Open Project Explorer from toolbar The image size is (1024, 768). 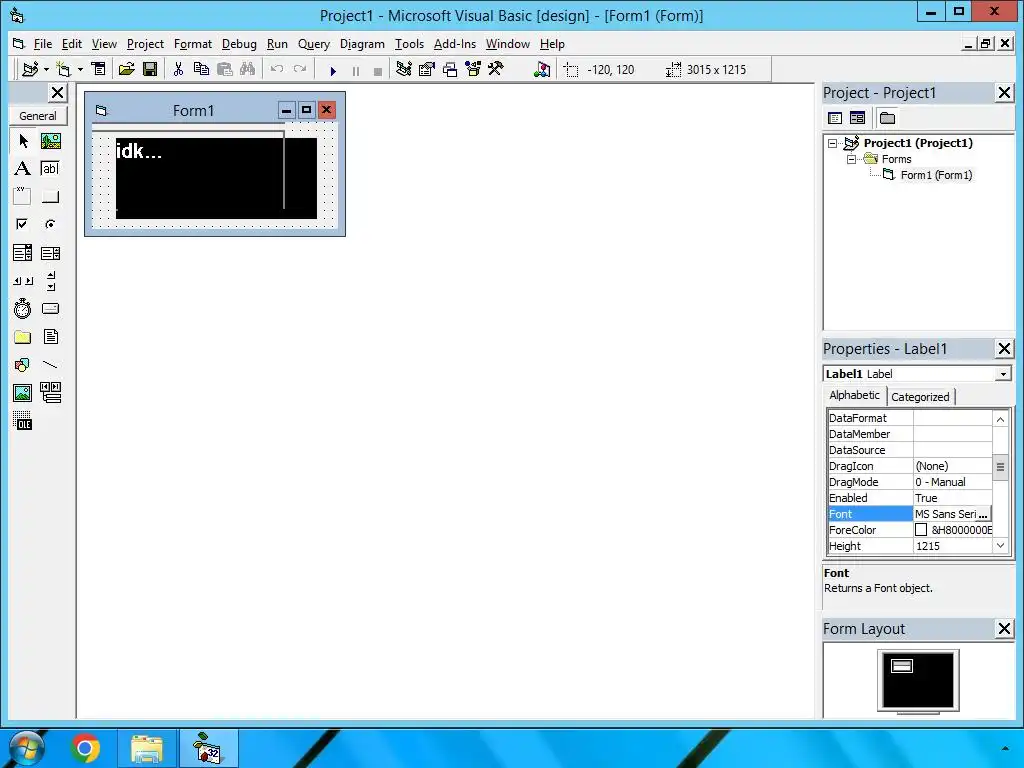(404, 69)
